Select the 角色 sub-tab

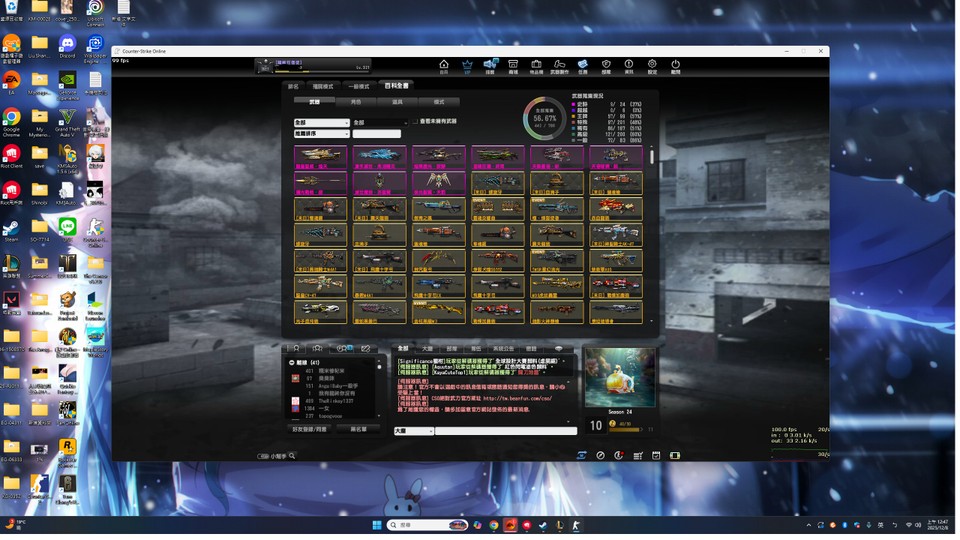[x=356, y=102]
